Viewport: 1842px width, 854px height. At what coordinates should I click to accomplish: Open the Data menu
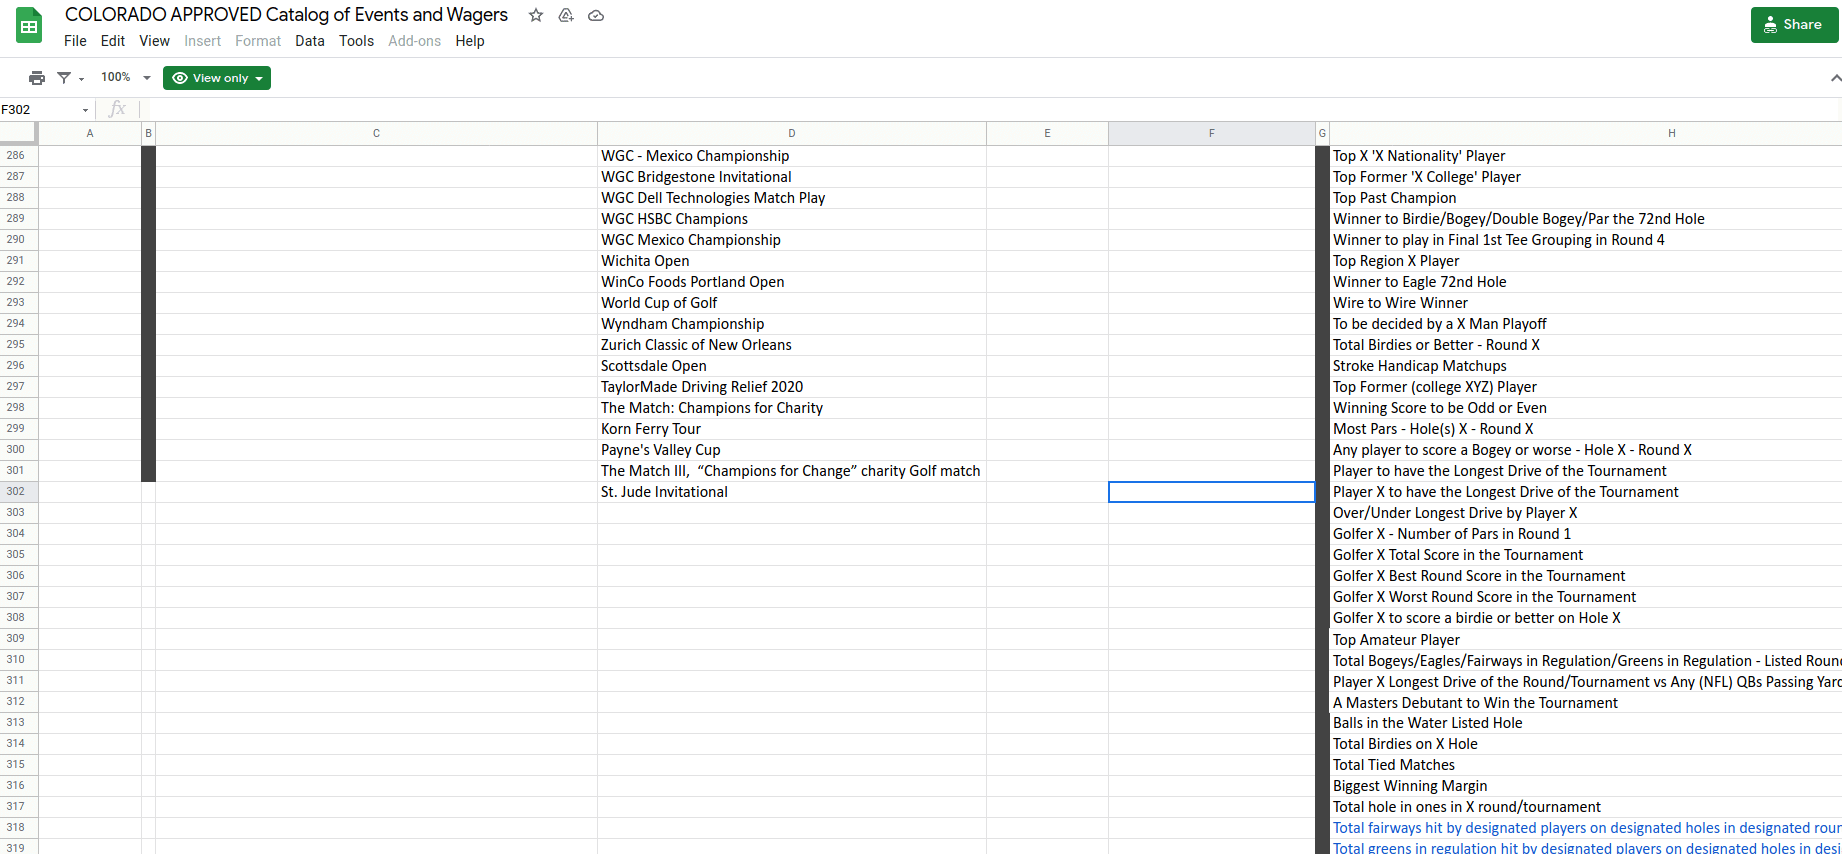tap(309, 41)
